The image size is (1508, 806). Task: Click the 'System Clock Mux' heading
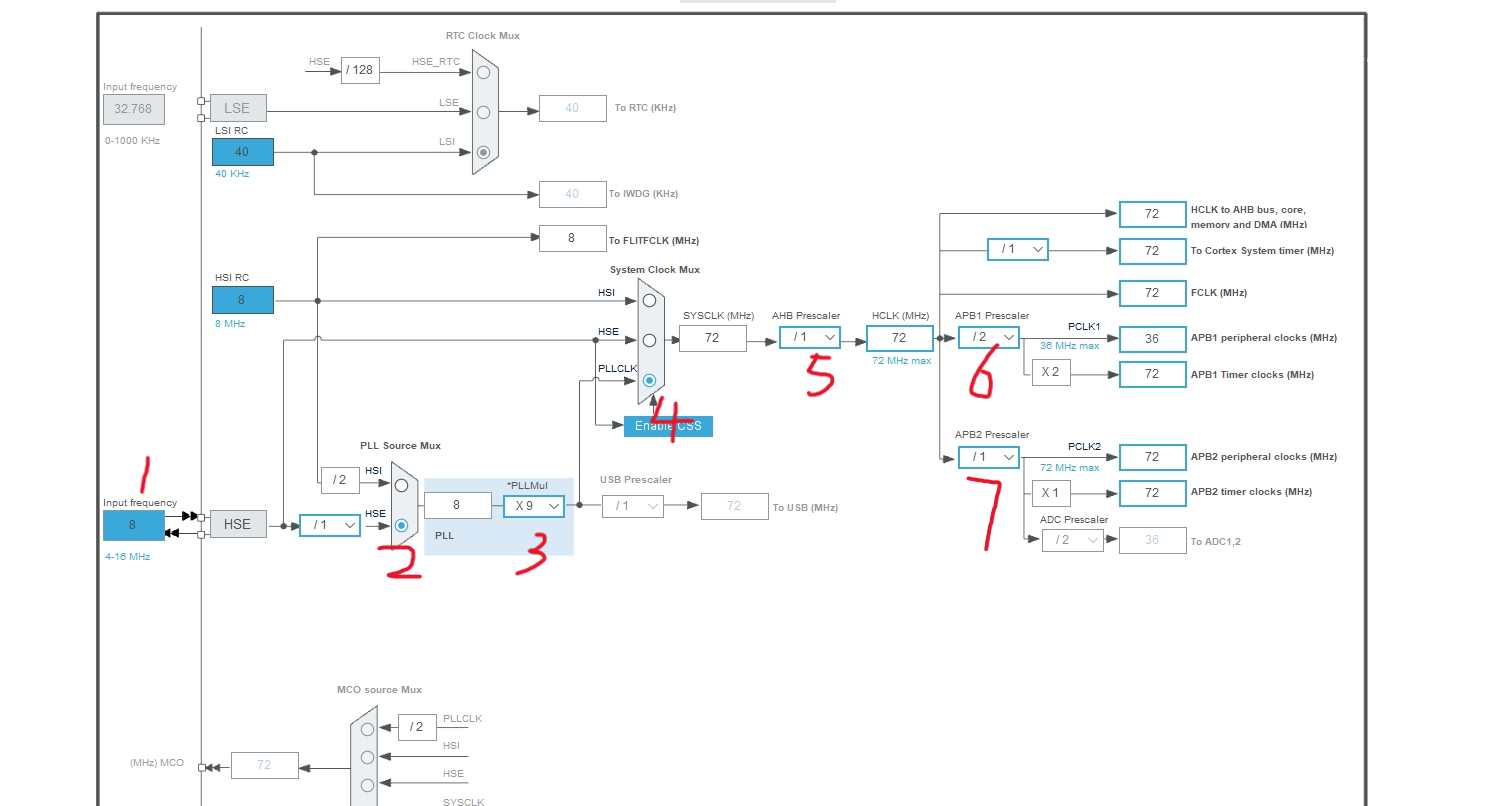pos(655,269)
